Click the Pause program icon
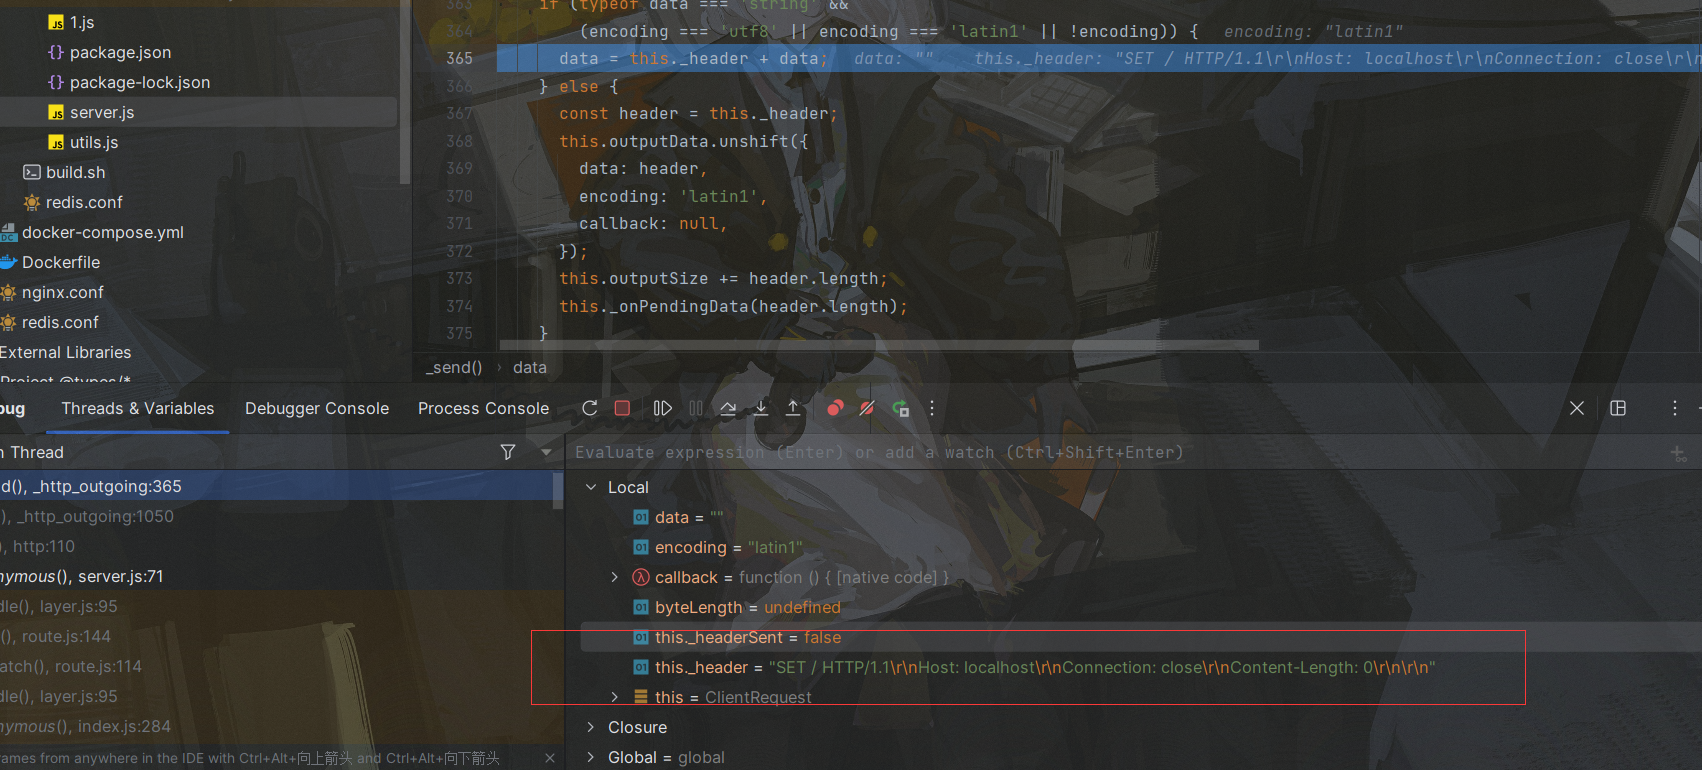1702x770 pixels. pos(696,408)
